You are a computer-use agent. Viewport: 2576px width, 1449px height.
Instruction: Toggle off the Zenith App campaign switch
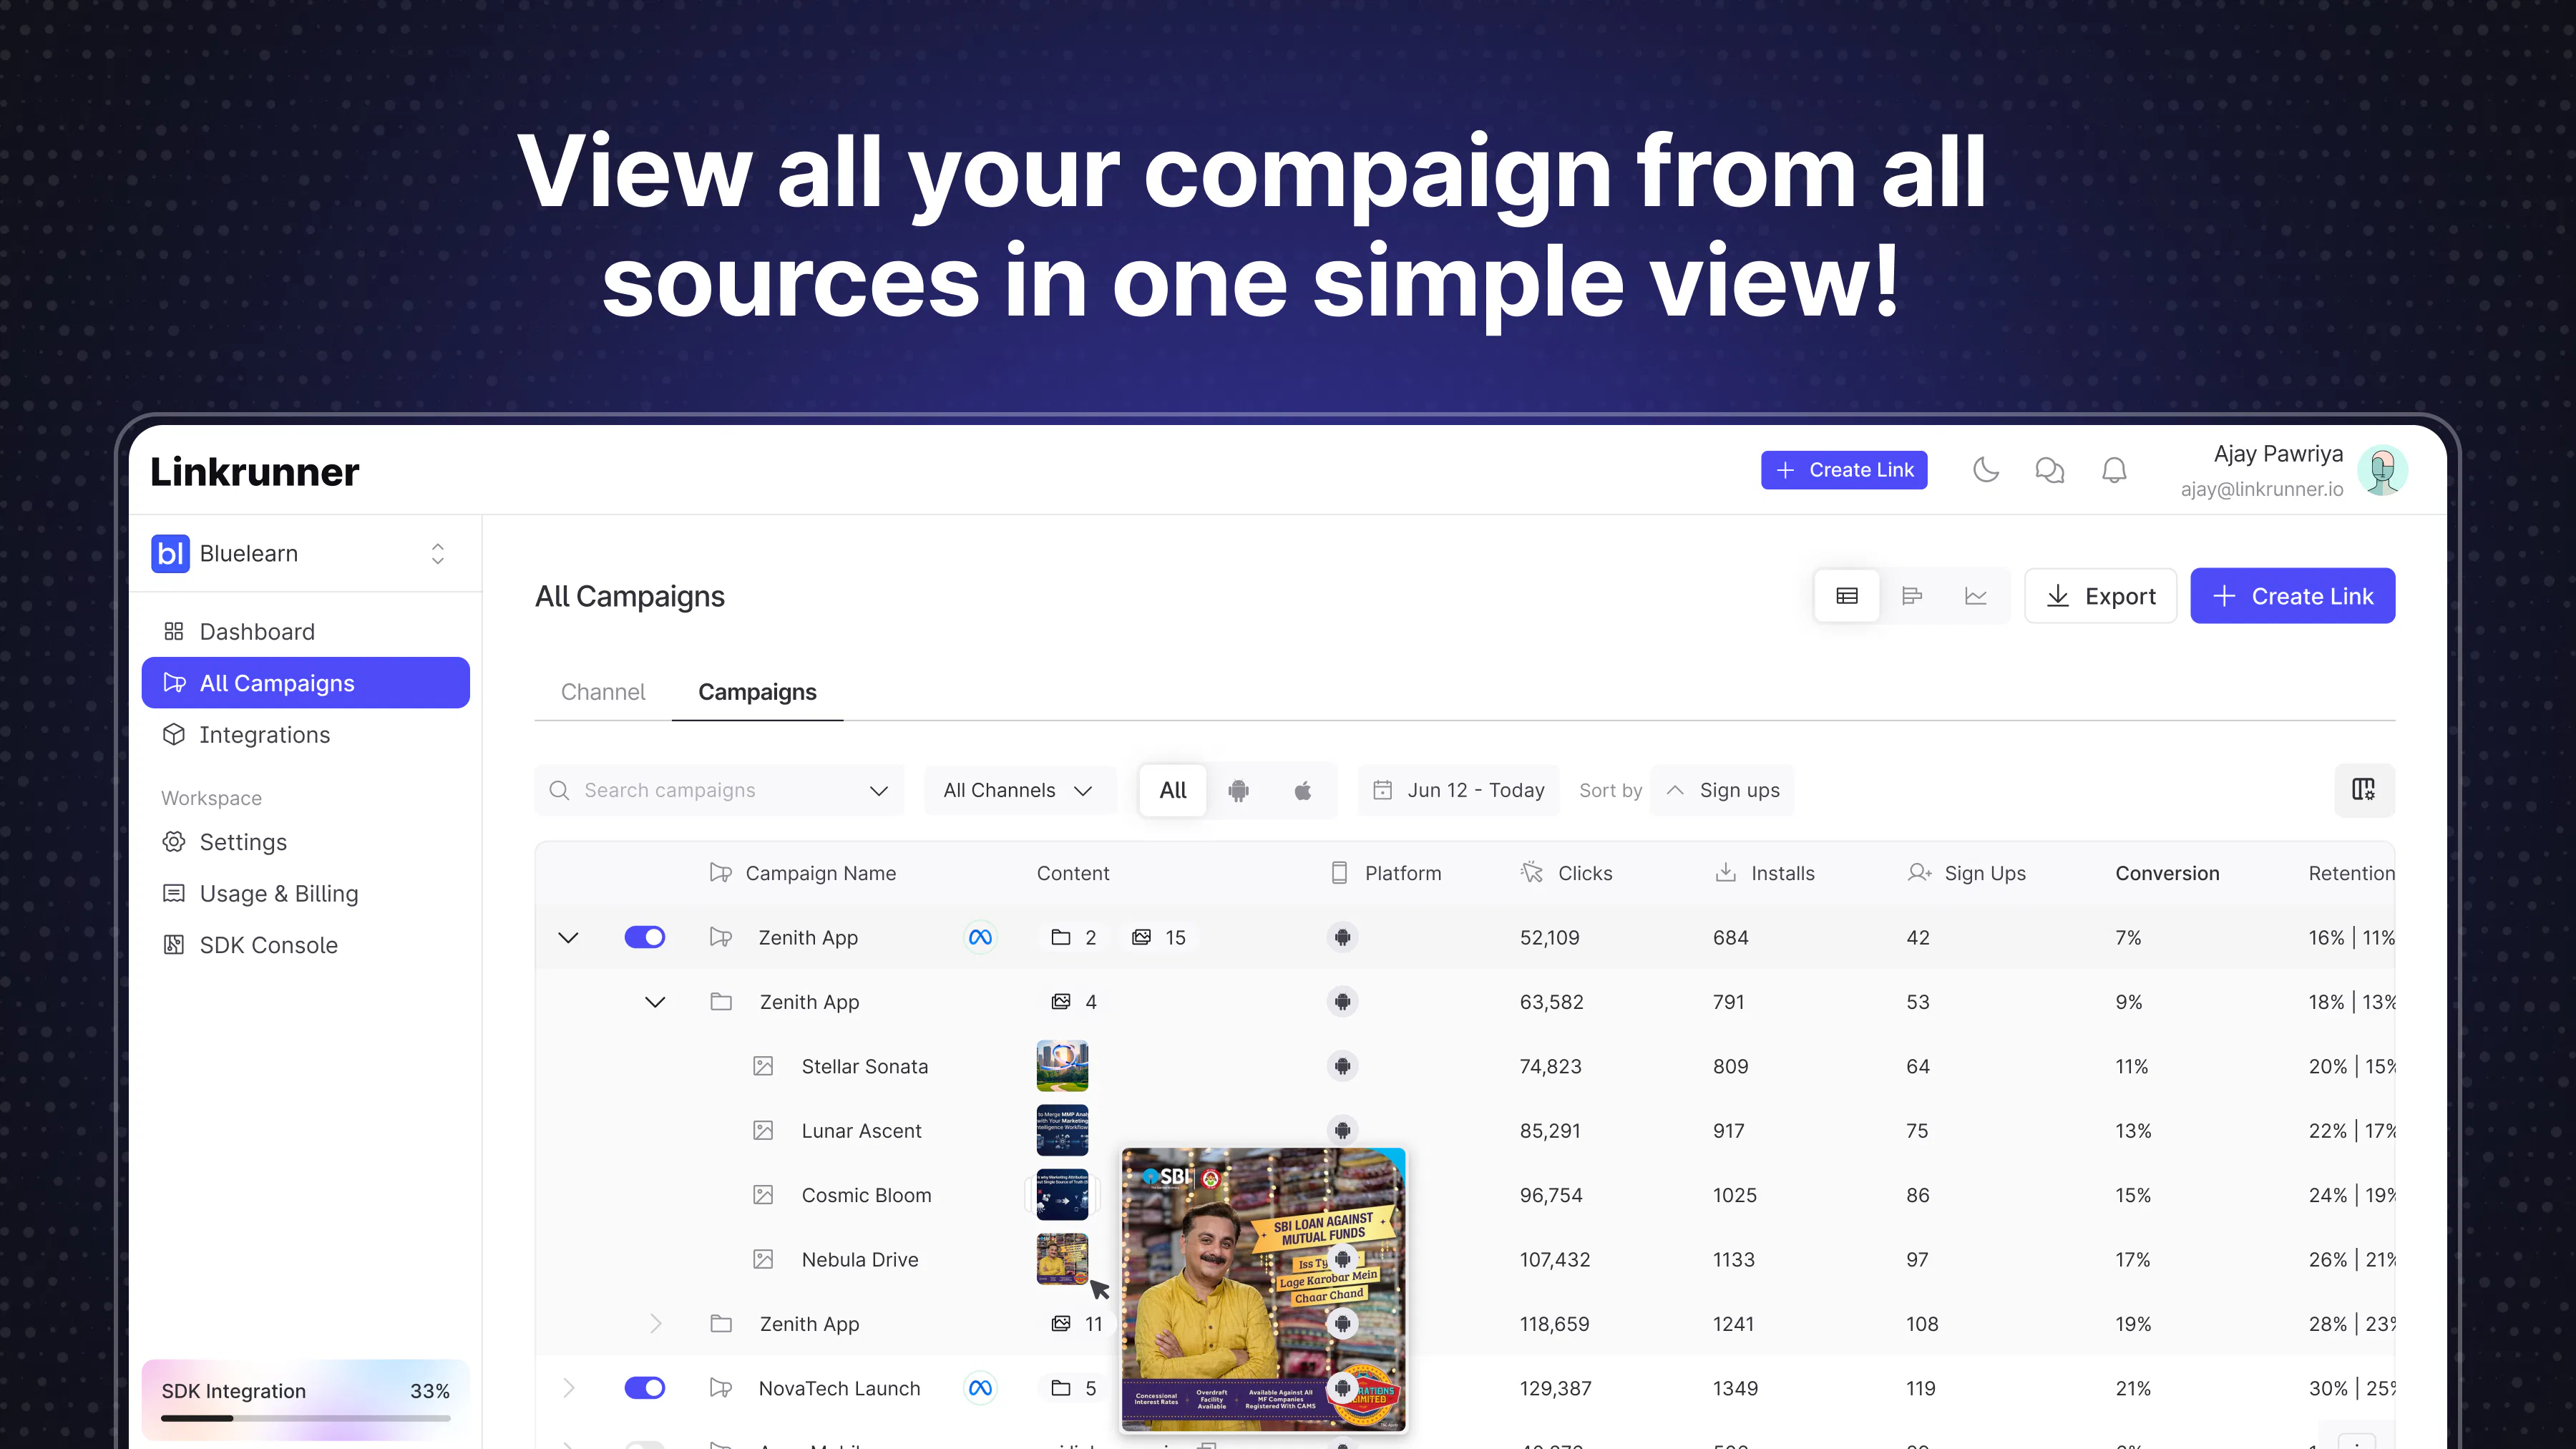point(645,937)
